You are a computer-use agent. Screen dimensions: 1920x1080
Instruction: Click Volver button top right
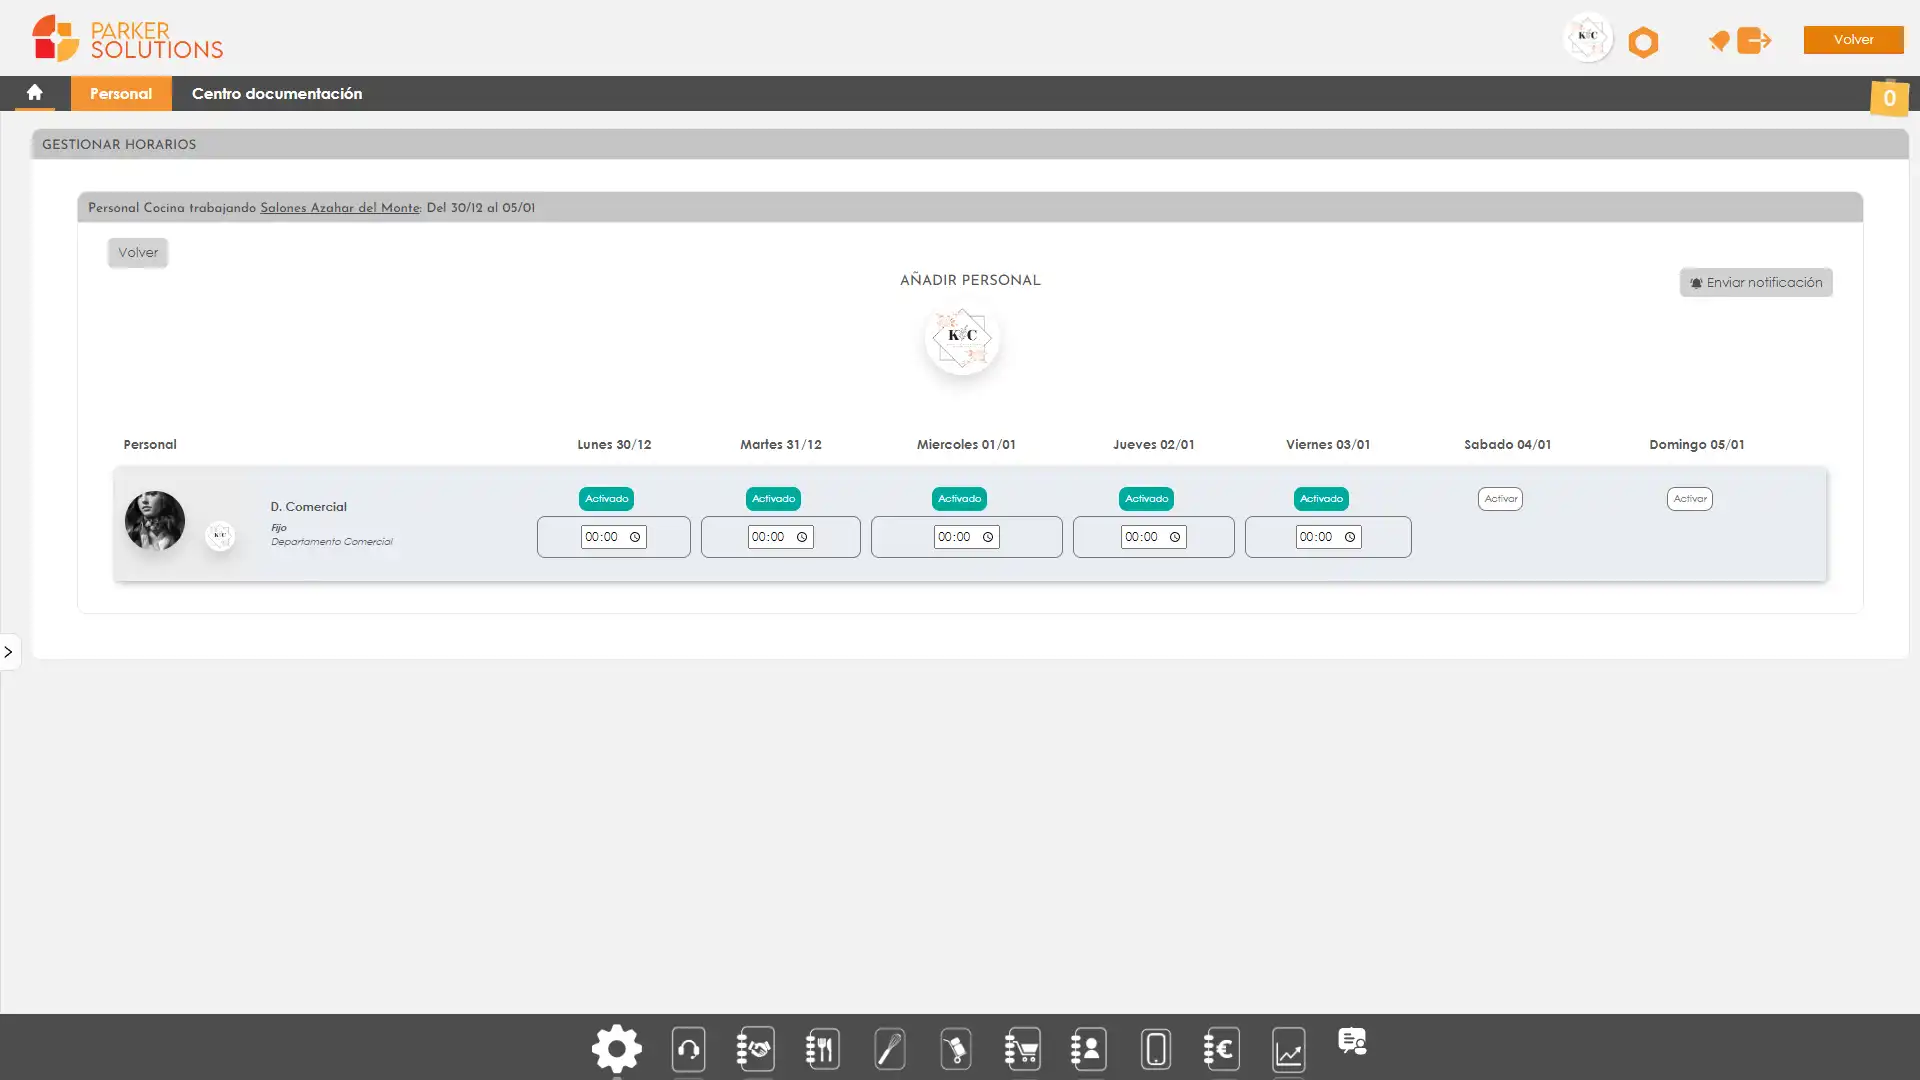tap(1853, 40)
